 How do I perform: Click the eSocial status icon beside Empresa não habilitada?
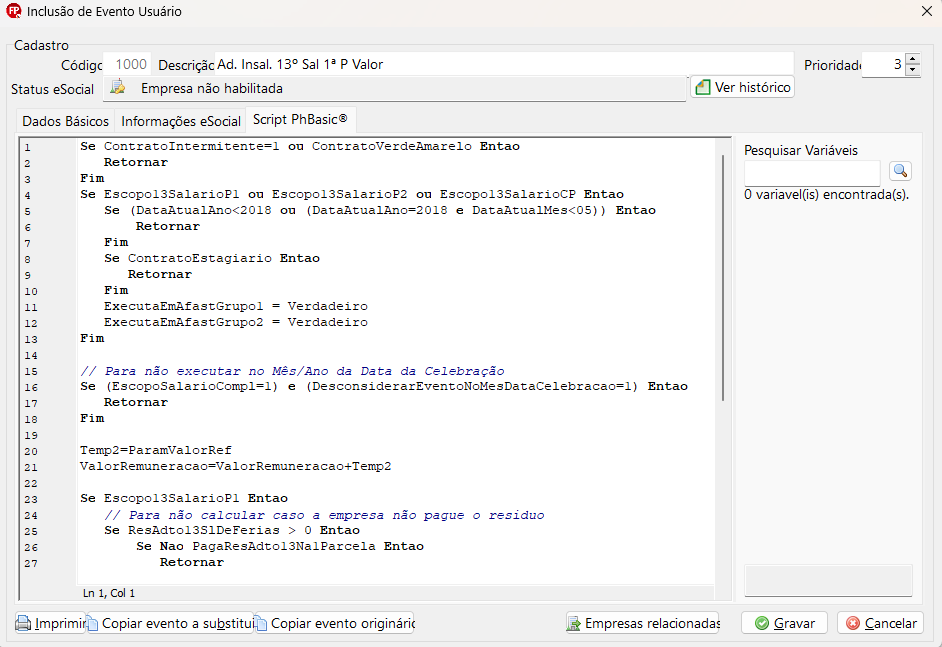click(x=118, y=88)
